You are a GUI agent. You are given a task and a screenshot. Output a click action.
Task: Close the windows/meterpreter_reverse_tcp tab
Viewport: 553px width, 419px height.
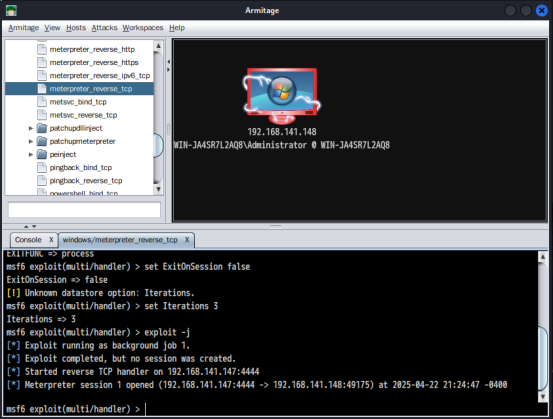click(187, 240)
